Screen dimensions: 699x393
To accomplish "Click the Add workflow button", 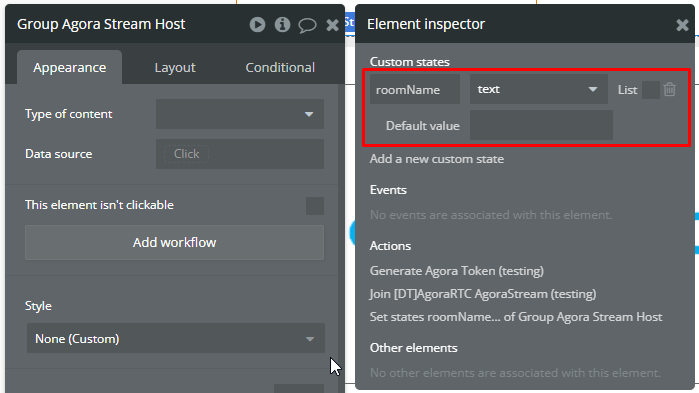I will pos(174,242).
